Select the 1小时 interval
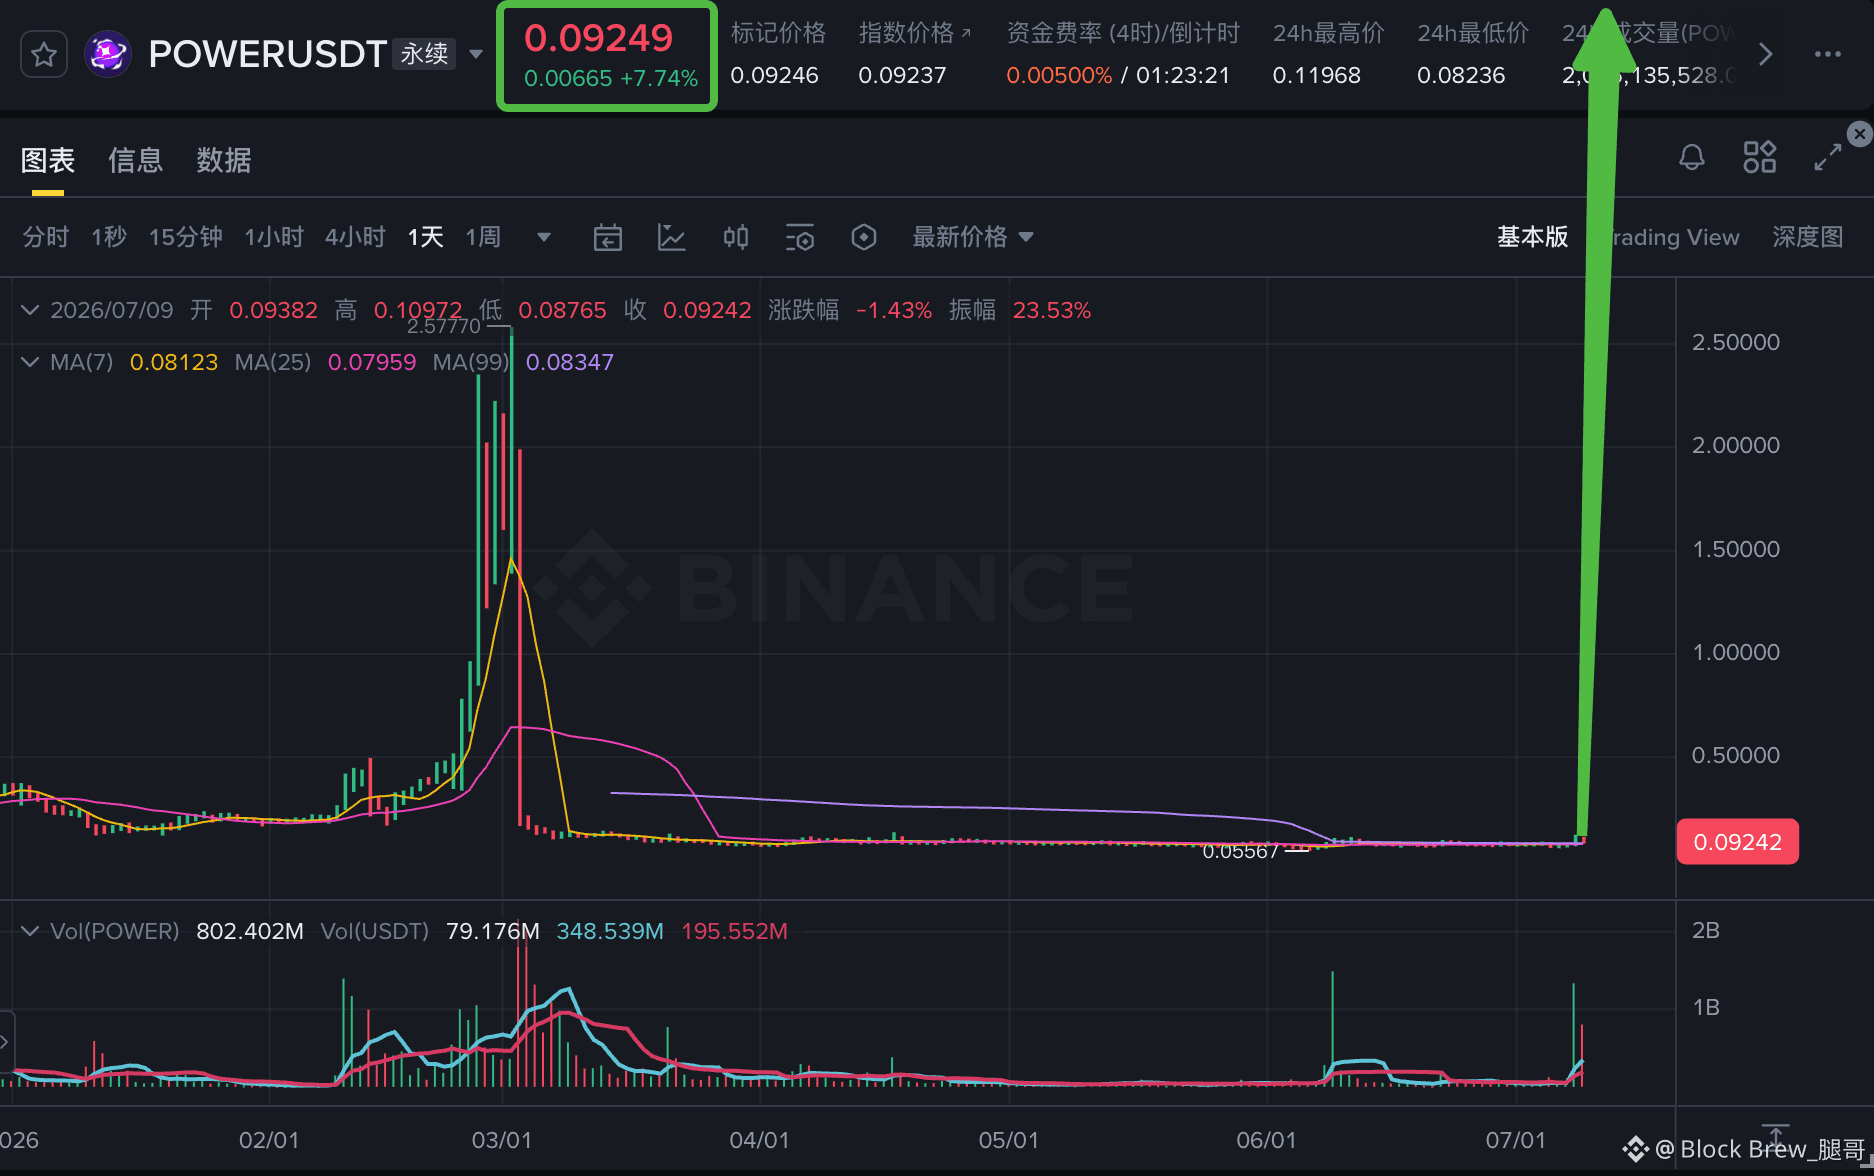This screenshot has width=1874, height=1176. pyautogui.click(x=274, y=237)
